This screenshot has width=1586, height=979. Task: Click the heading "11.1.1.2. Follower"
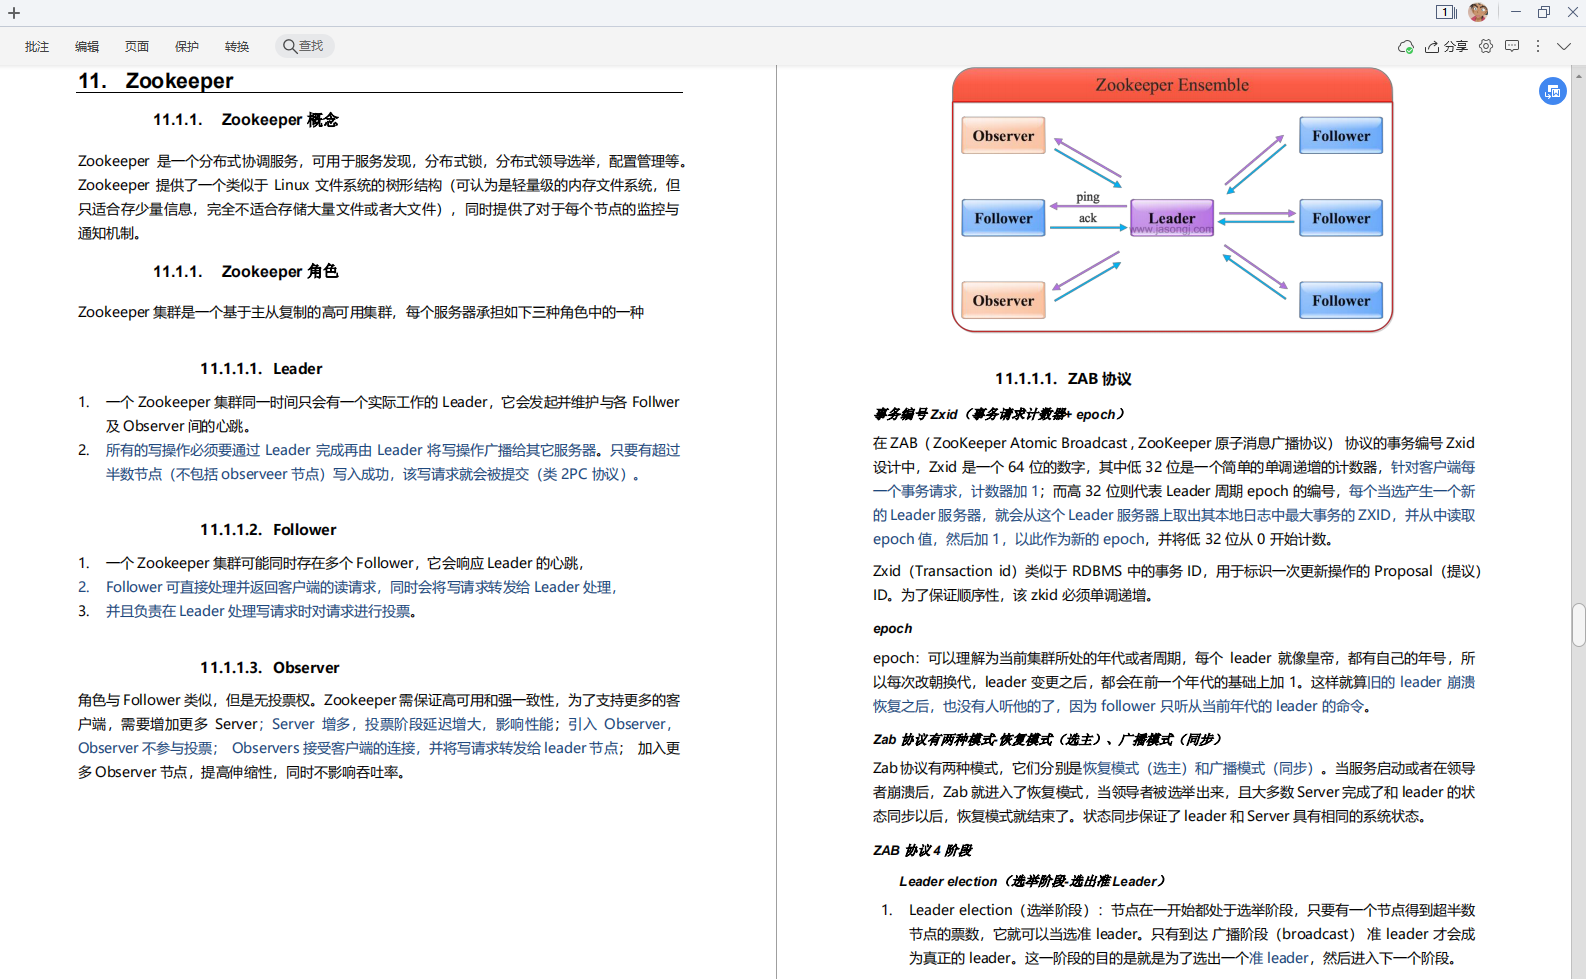pos(268,530)
